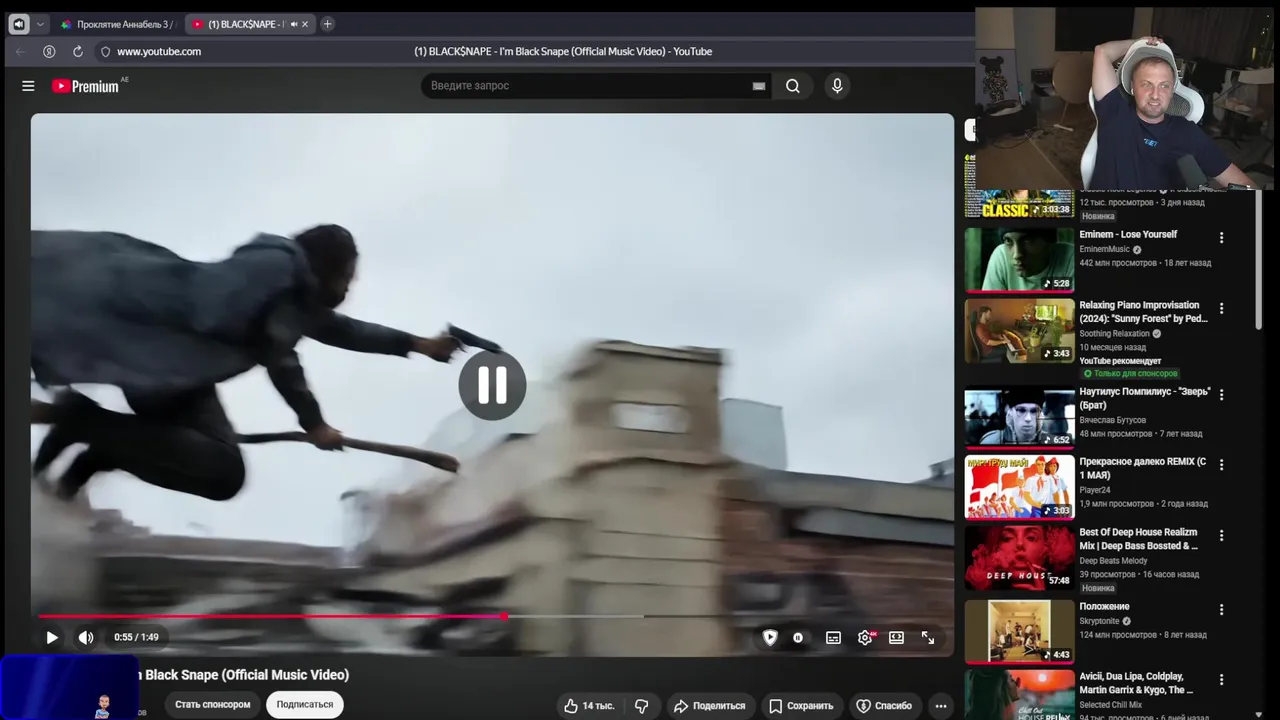Open the 'Прекрасное далеко REMIX' video title
The width and height of the screenshot is (1280, 720).
pos(1143,469)
